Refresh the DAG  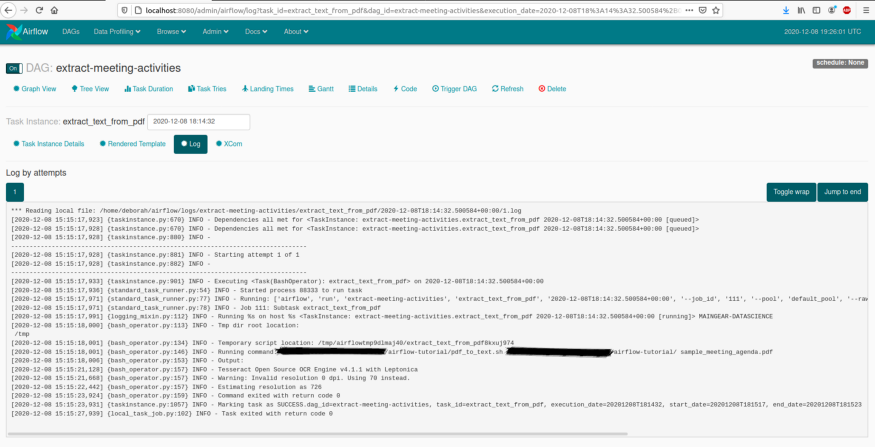[x=508, y=89]
